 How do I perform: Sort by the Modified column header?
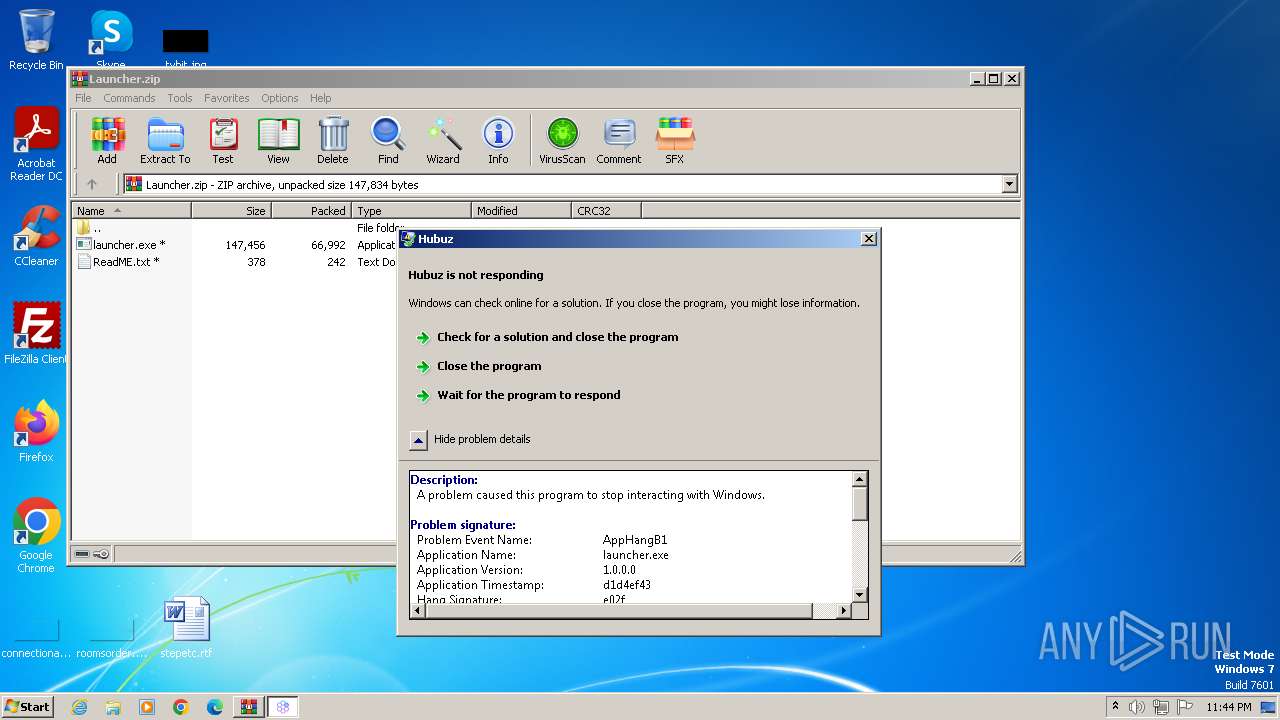[521, 210]
